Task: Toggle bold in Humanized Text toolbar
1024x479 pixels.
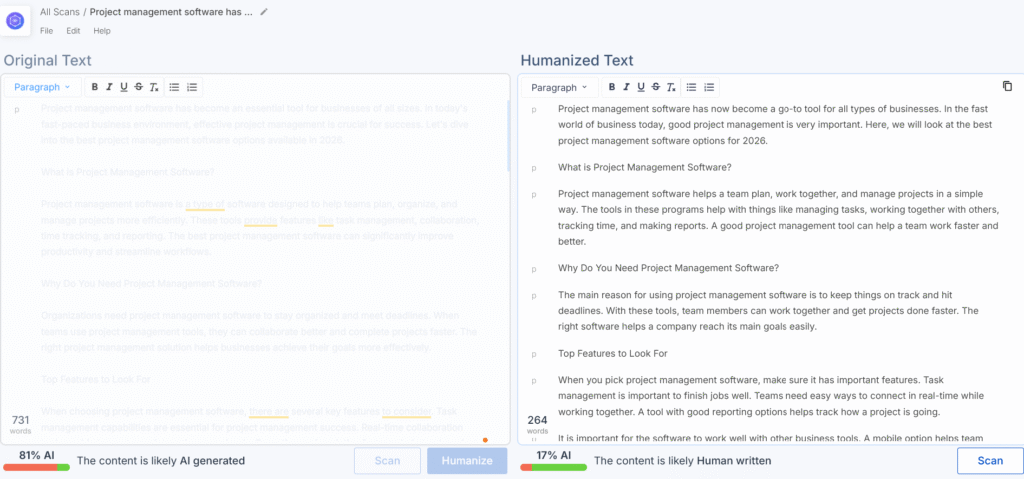Action: [612, 87]
